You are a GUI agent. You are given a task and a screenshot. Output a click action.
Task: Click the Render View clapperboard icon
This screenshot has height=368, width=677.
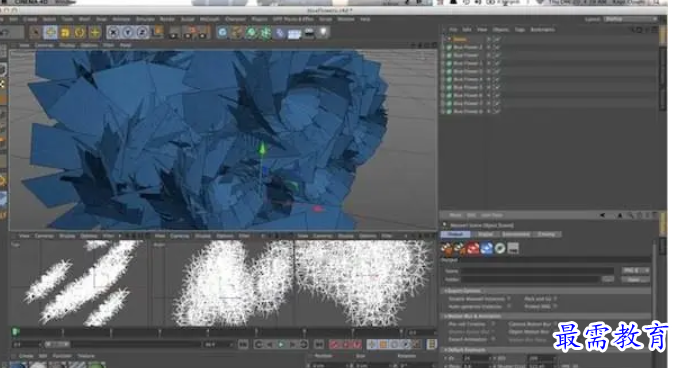(174, 33)
